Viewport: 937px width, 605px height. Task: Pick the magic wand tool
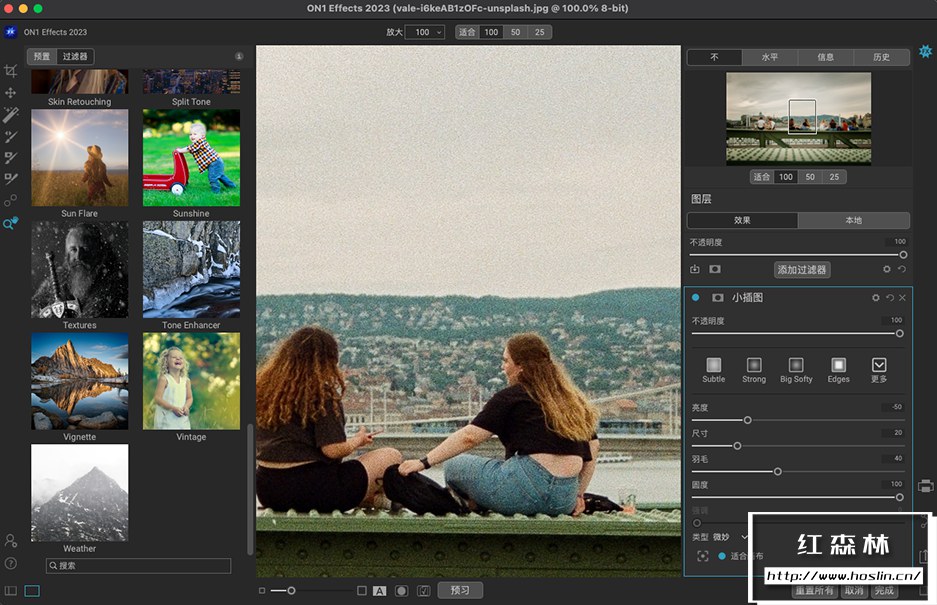click(x=11, y=115)
